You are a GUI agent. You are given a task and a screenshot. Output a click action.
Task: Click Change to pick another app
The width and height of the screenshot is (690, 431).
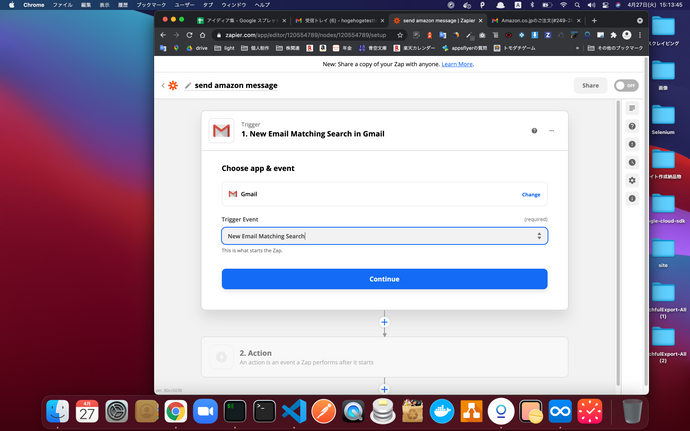click(531, 195)
